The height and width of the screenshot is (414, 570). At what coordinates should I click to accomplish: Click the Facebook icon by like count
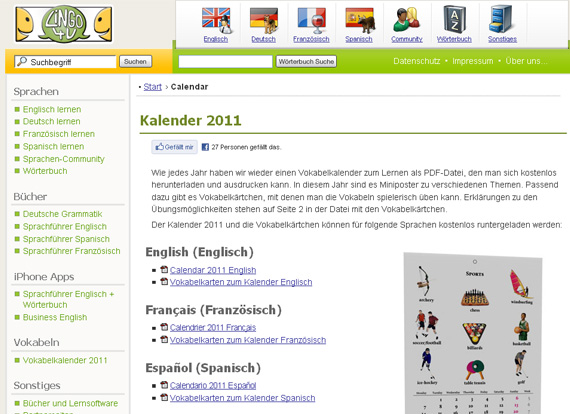point(205,147)
